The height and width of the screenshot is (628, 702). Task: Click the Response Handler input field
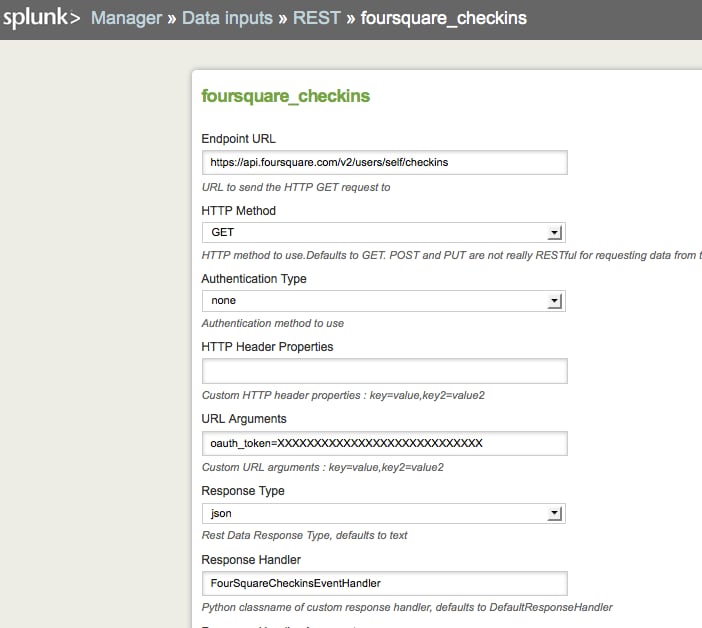385,583
